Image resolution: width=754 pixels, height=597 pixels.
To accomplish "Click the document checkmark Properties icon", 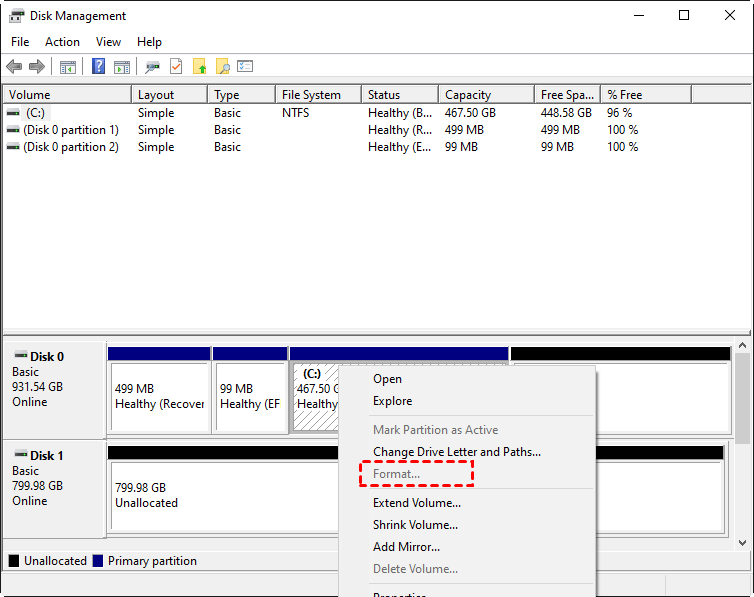I will coord(176,66).
